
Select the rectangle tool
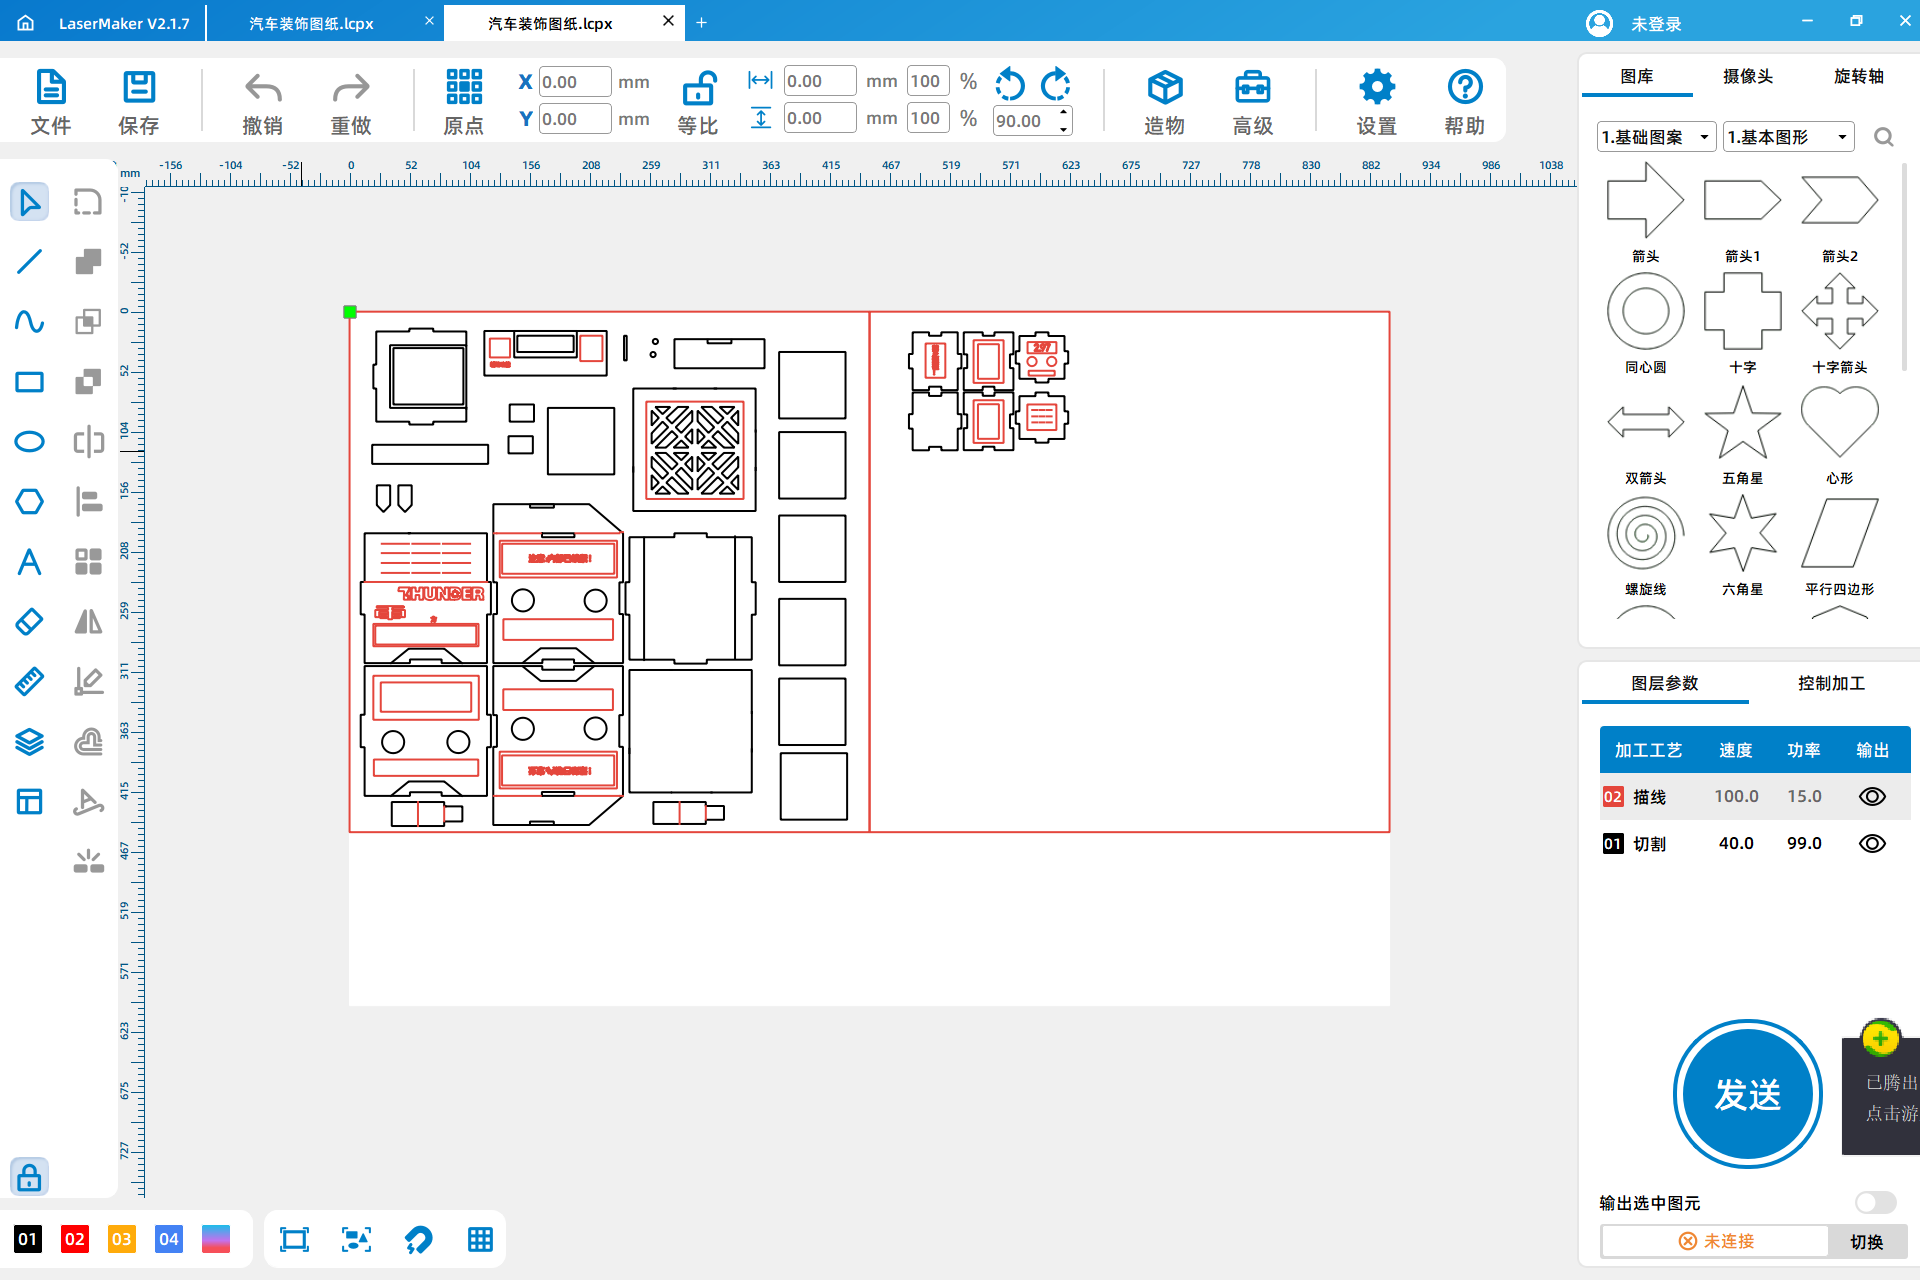click(x=29, y=382)
